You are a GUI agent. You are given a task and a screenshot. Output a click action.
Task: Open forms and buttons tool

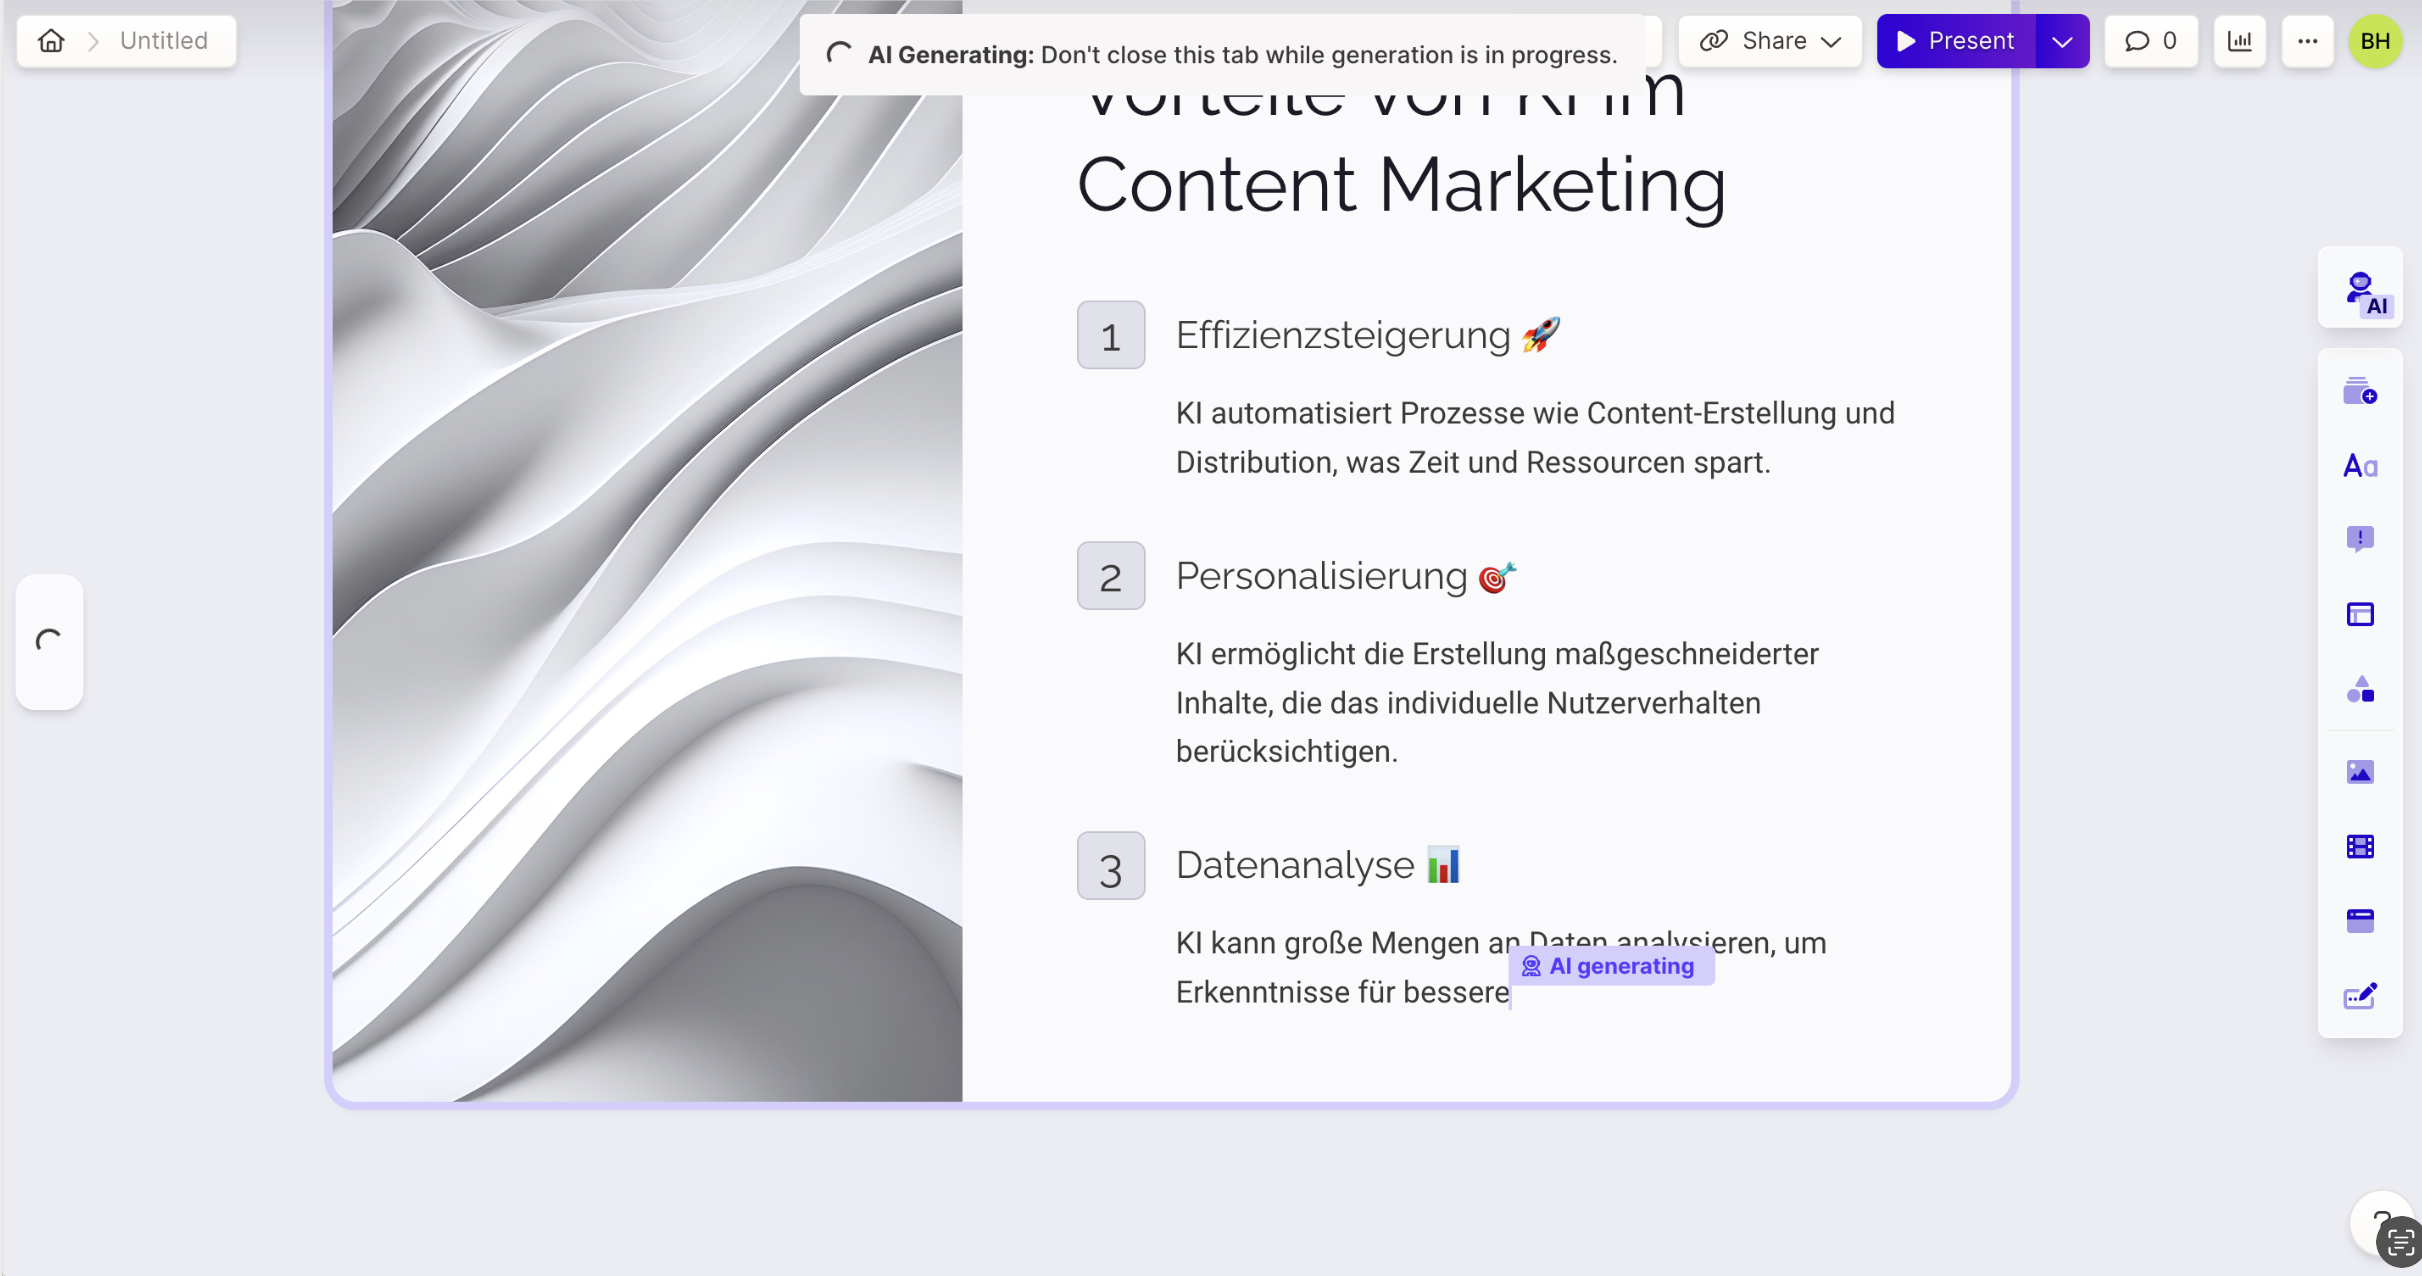tap(2360, 996)
